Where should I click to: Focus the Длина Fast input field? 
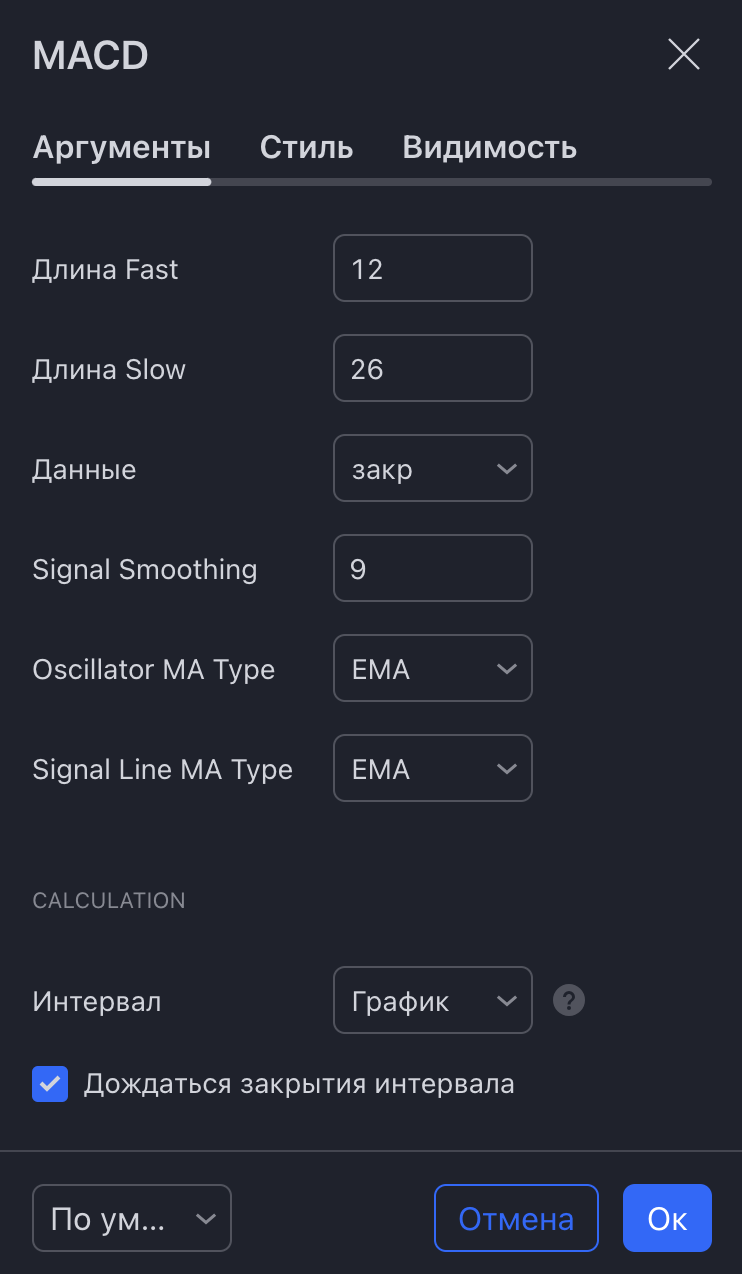pos(433,268)
